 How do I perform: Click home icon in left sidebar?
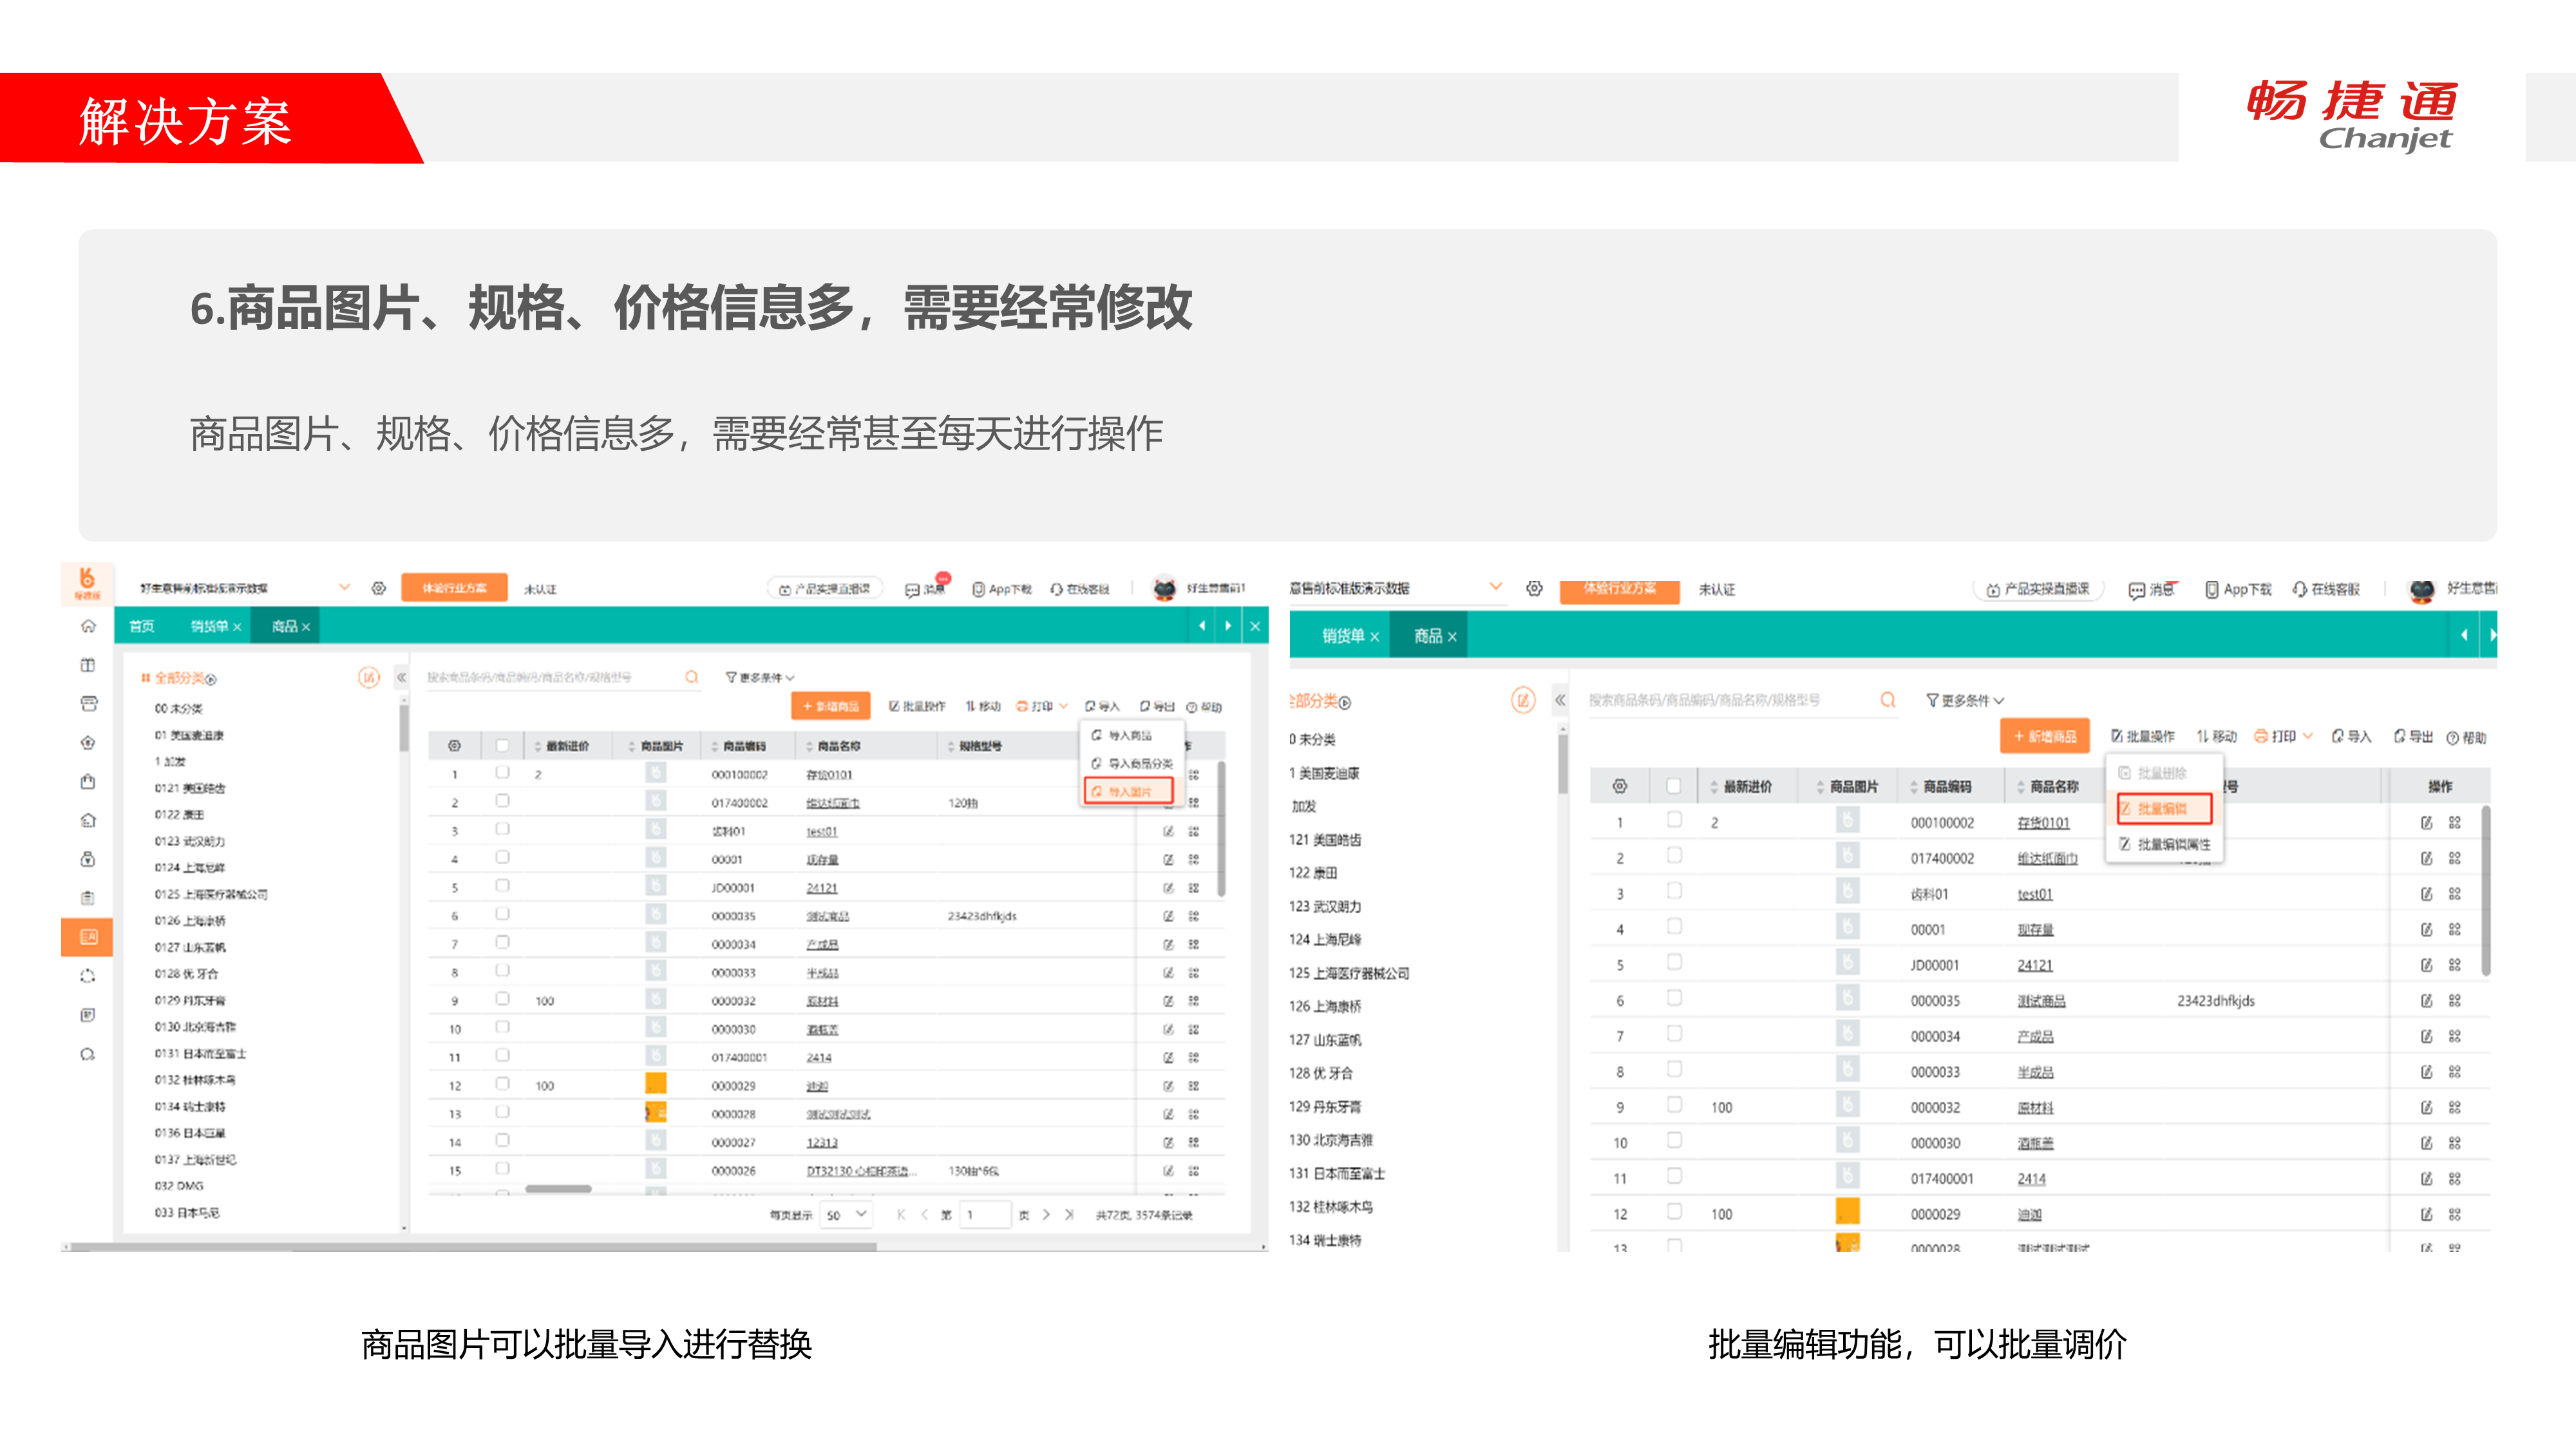click(x=88, y=626)
